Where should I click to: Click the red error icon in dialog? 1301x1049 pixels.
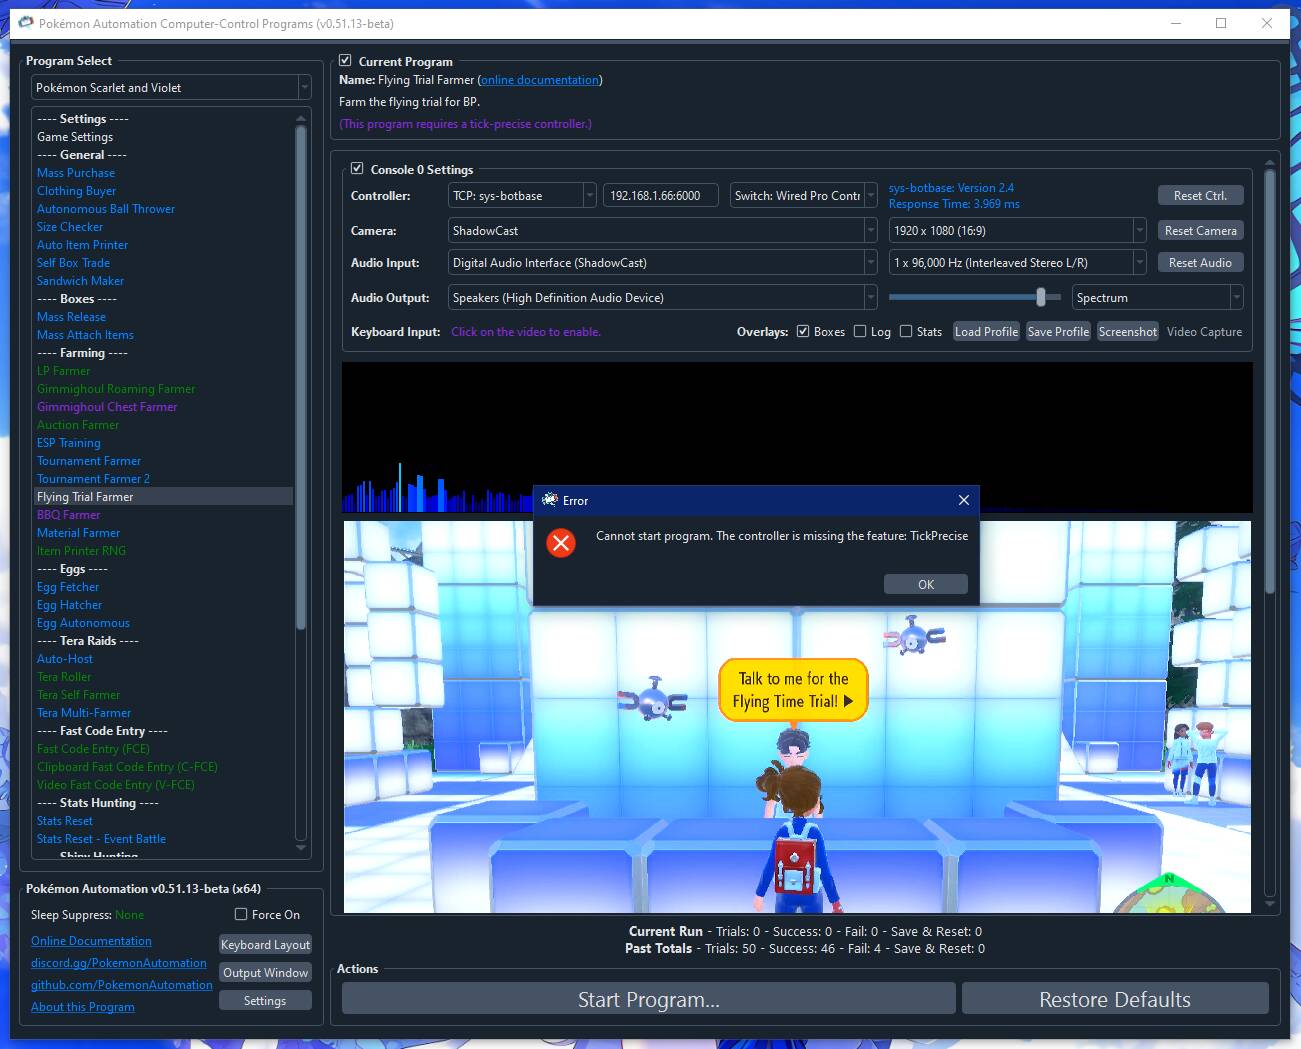(561, 543)
